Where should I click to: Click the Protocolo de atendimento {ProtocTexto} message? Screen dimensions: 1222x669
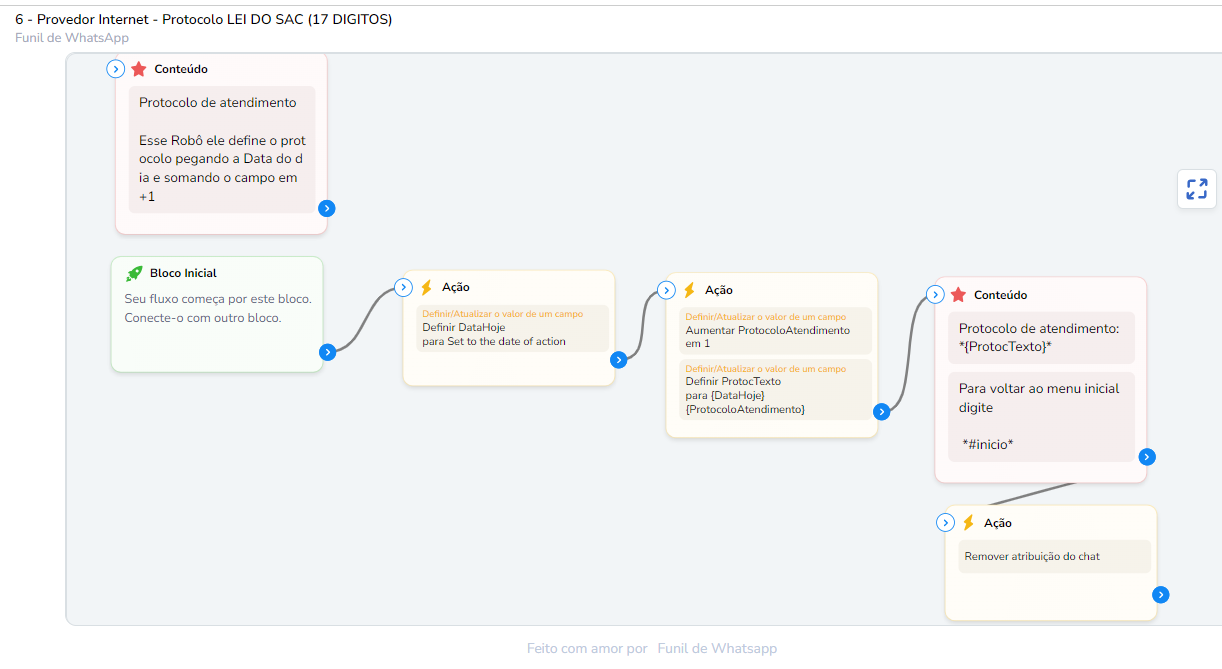point(1040,337)
